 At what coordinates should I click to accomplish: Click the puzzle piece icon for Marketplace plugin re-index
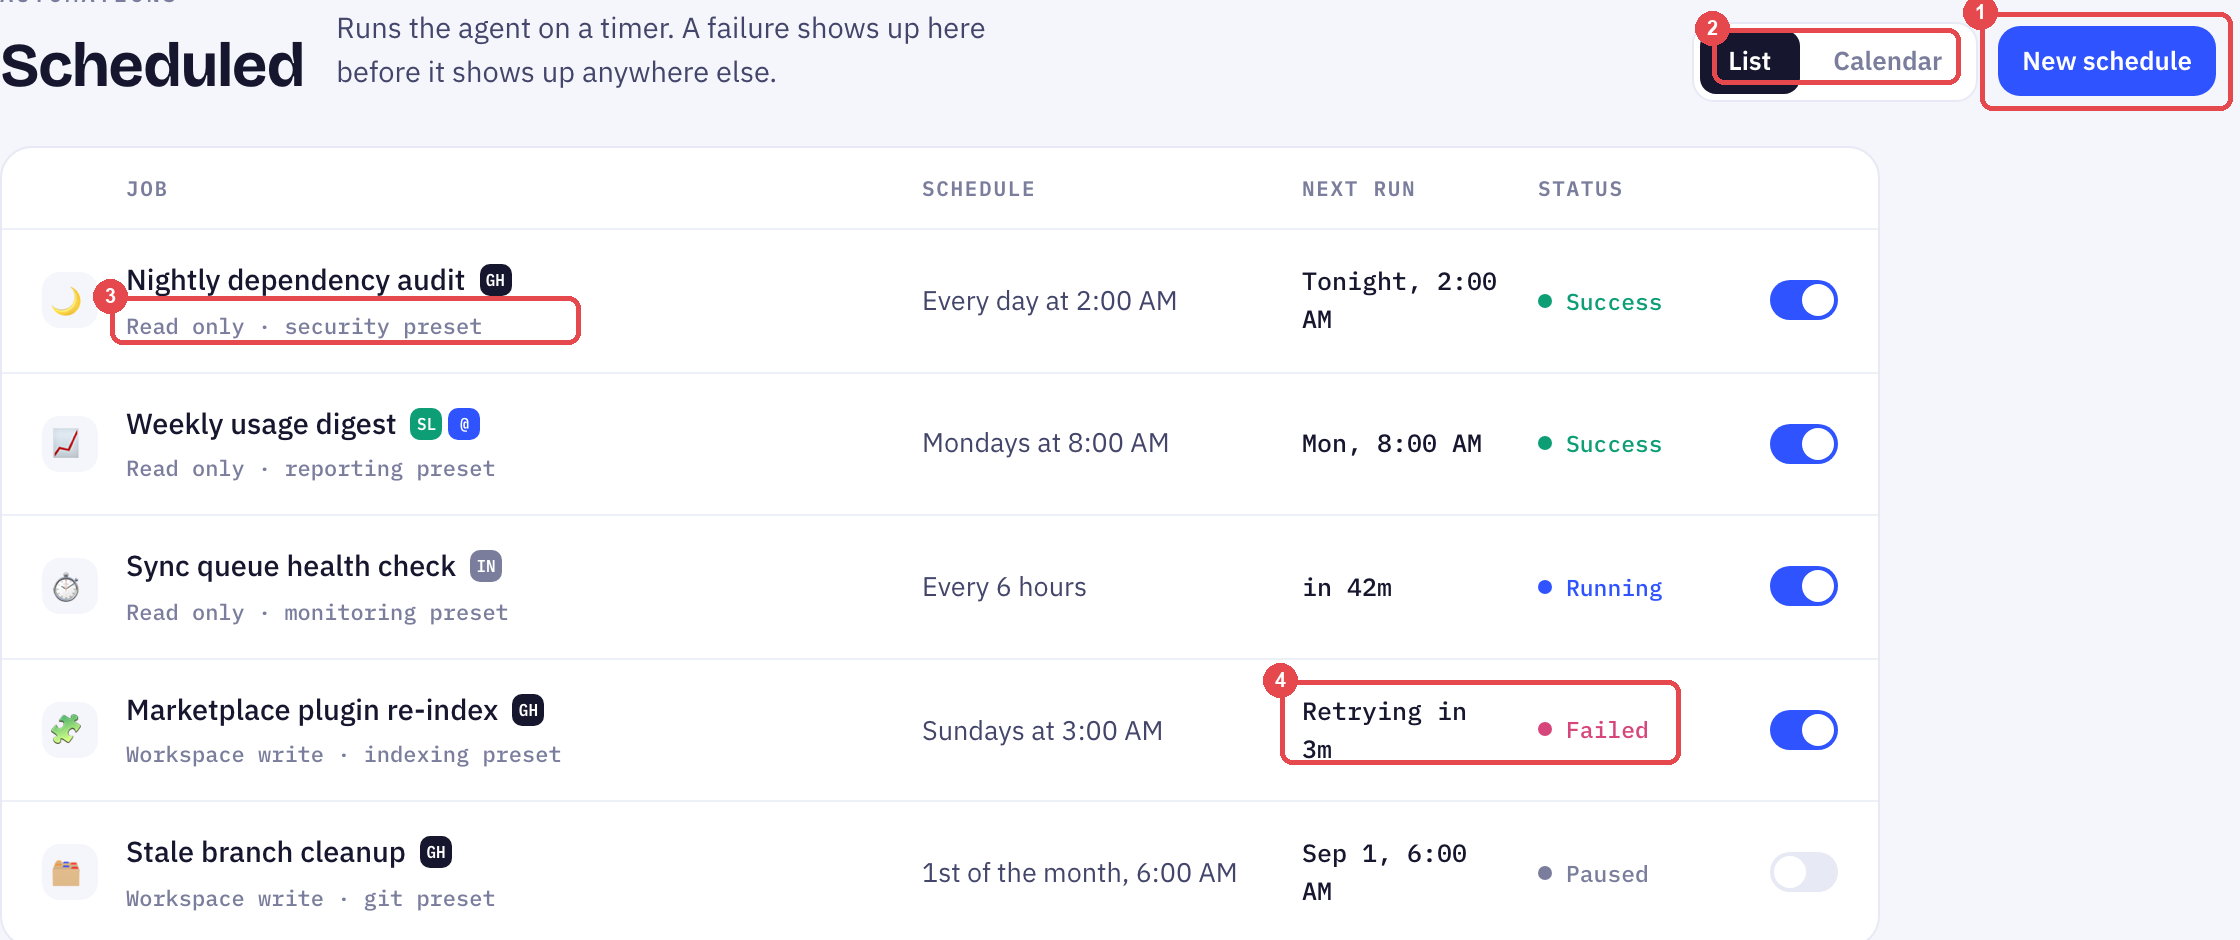point(68,729)
